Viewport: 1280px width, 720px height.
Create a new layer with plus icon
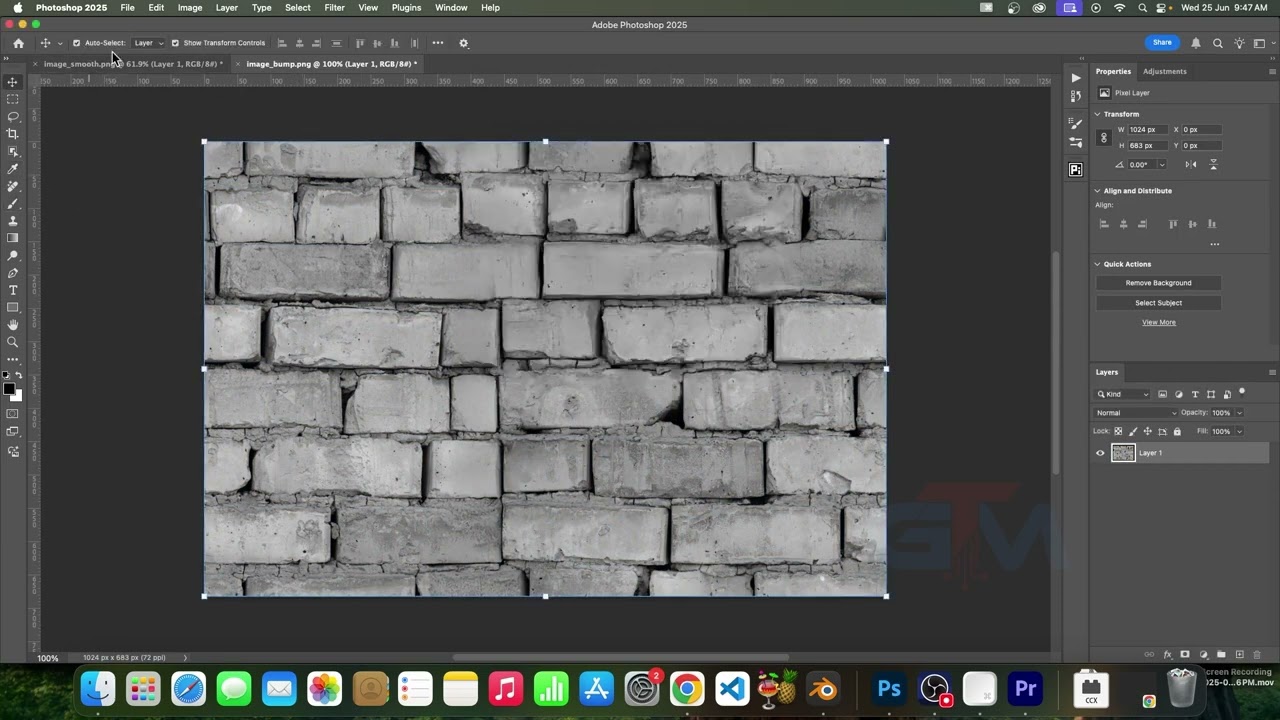tap(1240, 655)
